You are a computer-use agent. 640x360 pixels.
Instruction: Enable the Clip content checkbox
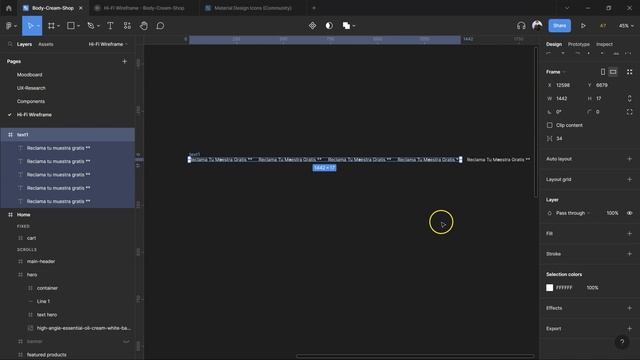pyautogui.click(x=549, y=125)
